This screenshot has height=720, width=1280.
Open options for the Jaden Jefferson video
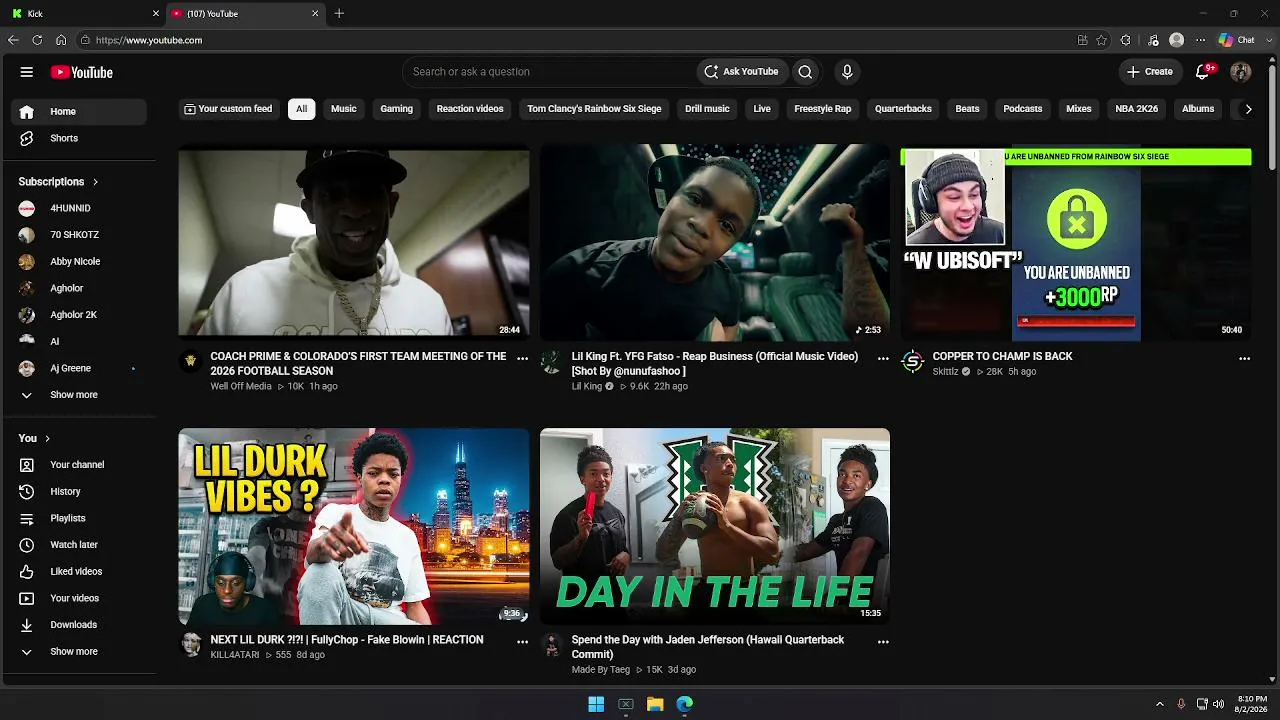(883, 642)
